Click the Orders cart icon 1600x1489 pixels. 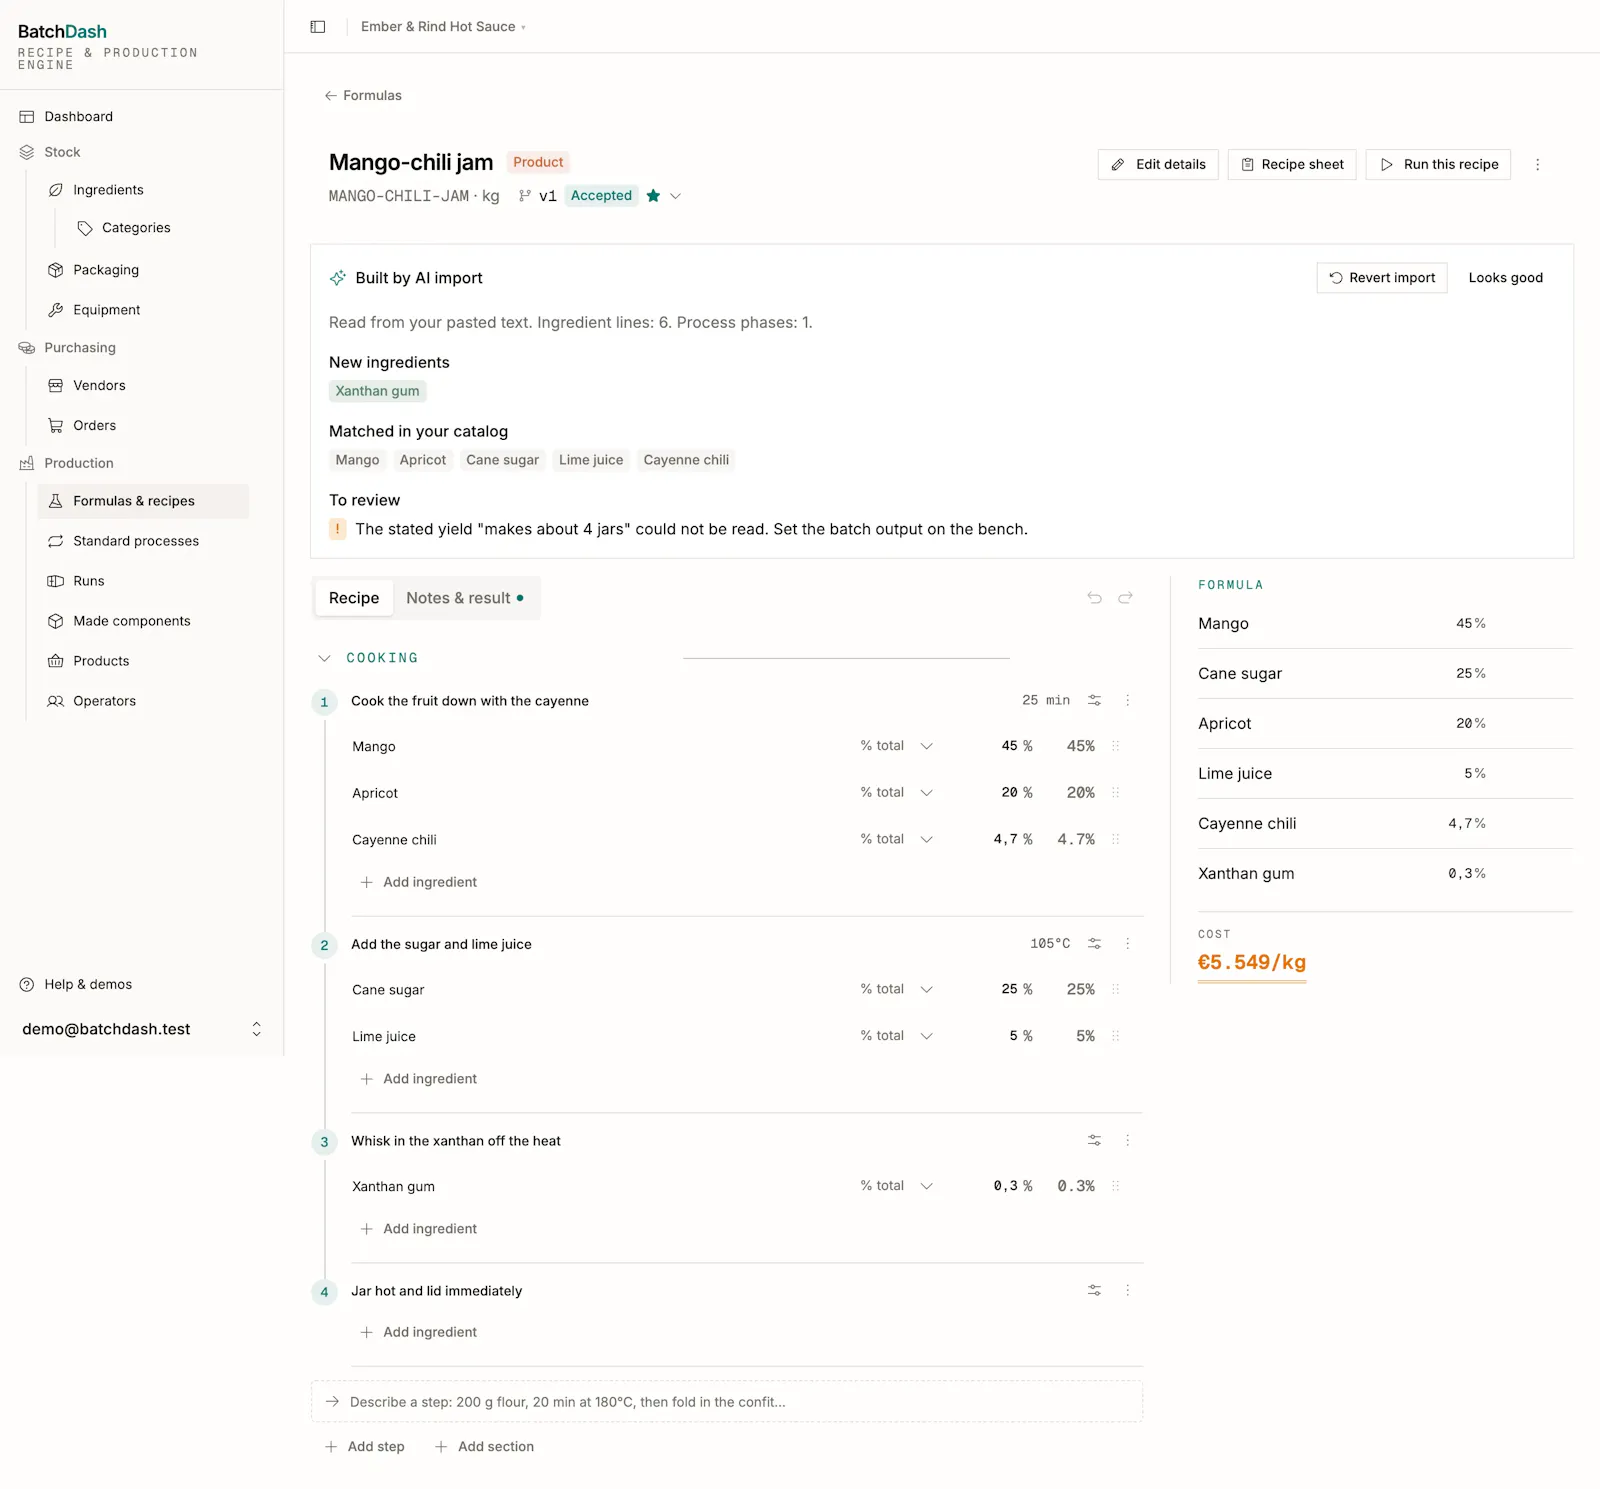coord(56,426)
